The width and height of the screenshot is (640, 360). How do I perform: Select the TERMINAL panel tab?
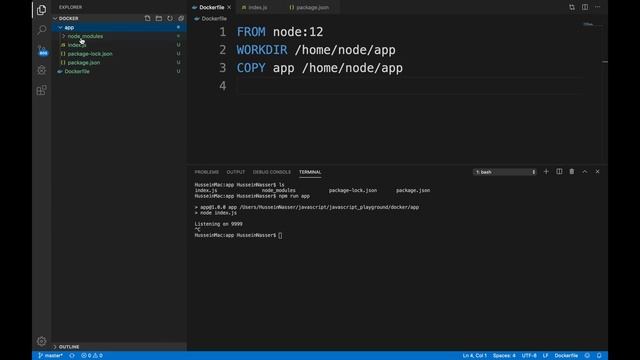[310, 172]
